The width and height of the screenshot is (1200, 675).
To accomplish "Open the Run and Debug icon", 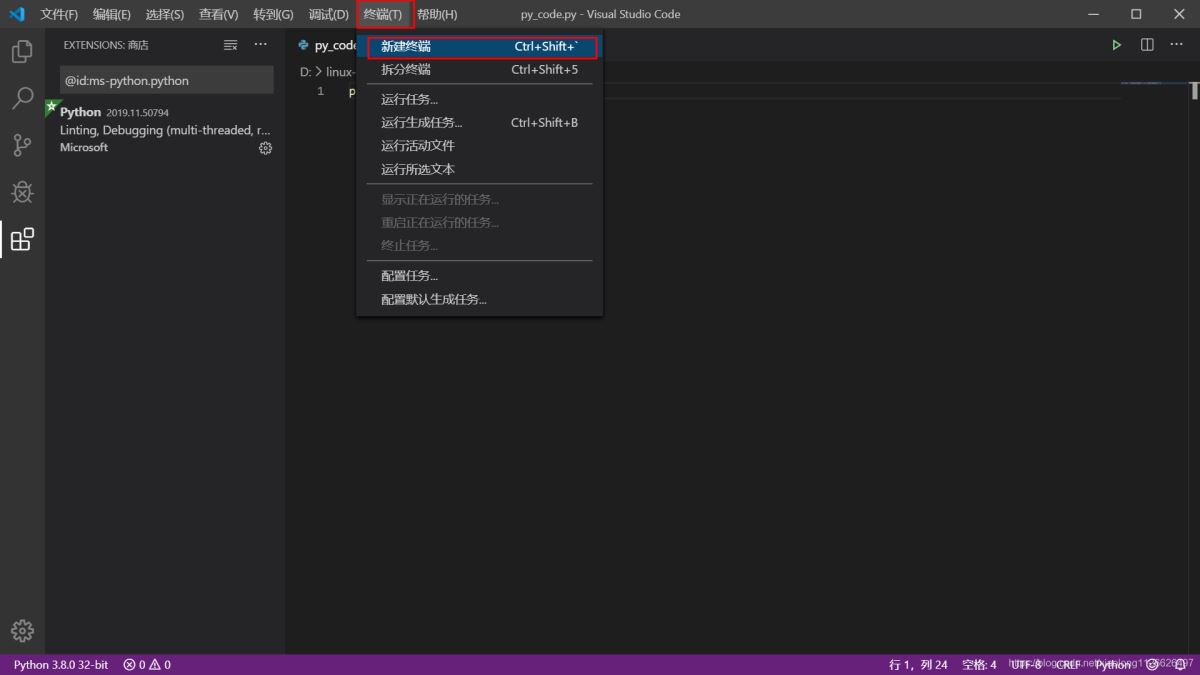I will (22, 192).
